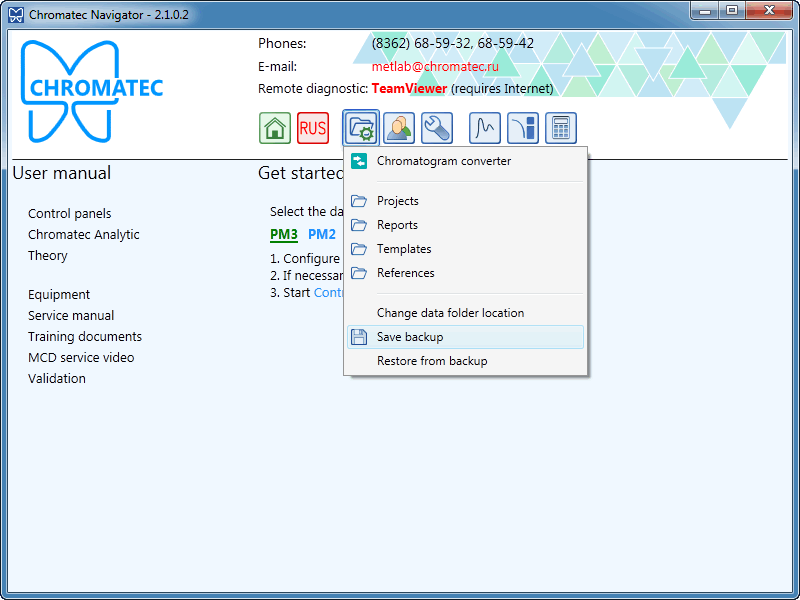This screenshot has height=600, width=800.
Task: Select Projects folder in the menu
Action: point(397,201)
